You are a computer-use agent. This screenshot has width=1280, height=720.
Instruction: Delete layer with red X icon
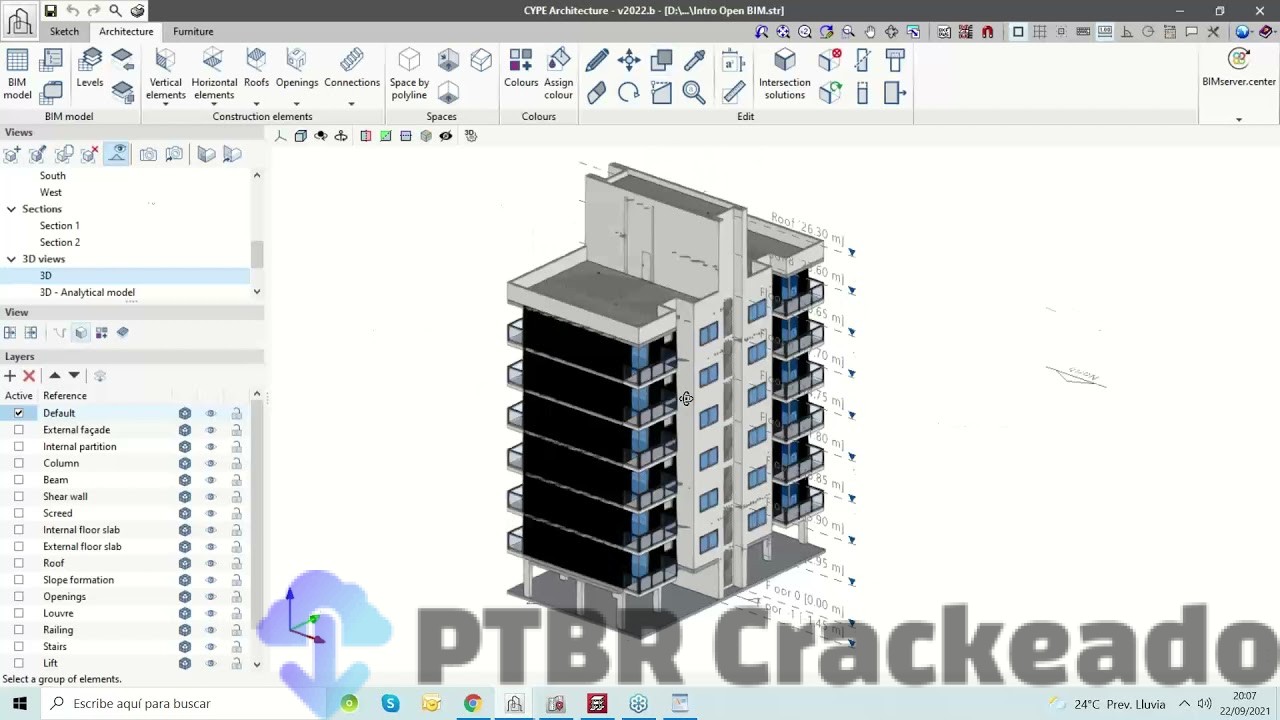(x=29, y=376)
